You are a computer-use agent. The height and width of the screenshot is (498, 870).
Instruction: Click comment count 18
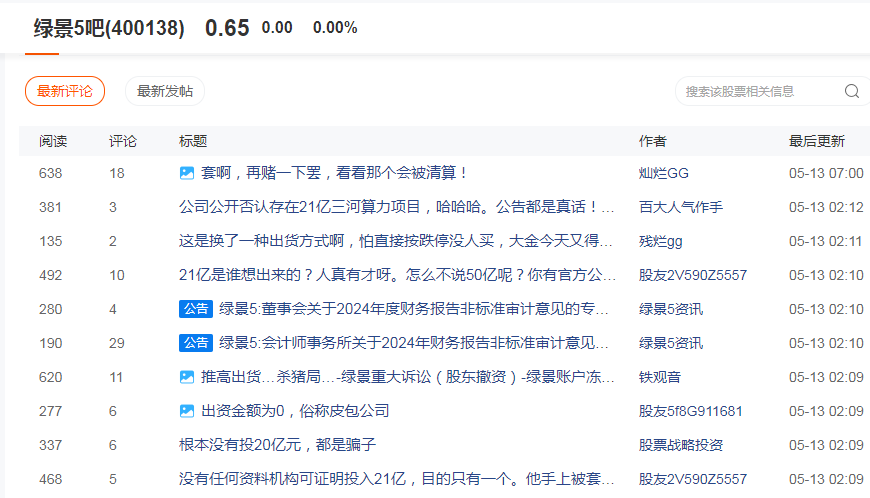pos(117,173)
